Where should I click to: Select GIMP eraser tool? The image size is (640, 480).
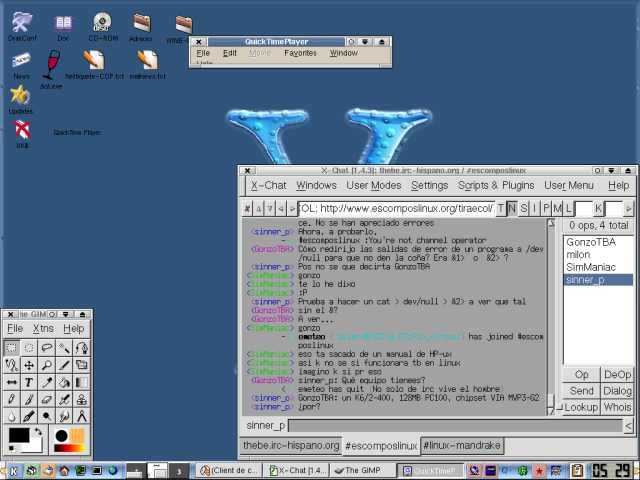point(47,399)
